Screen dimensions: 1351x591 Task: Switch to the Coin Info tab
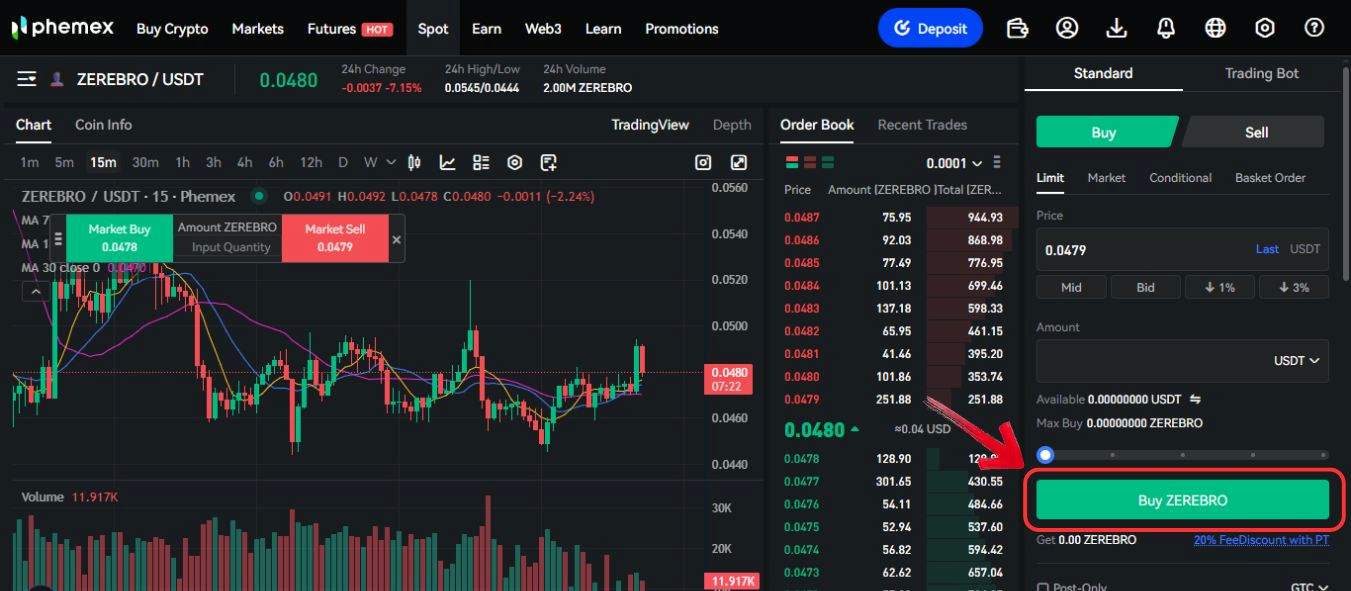tap(104, 125)
